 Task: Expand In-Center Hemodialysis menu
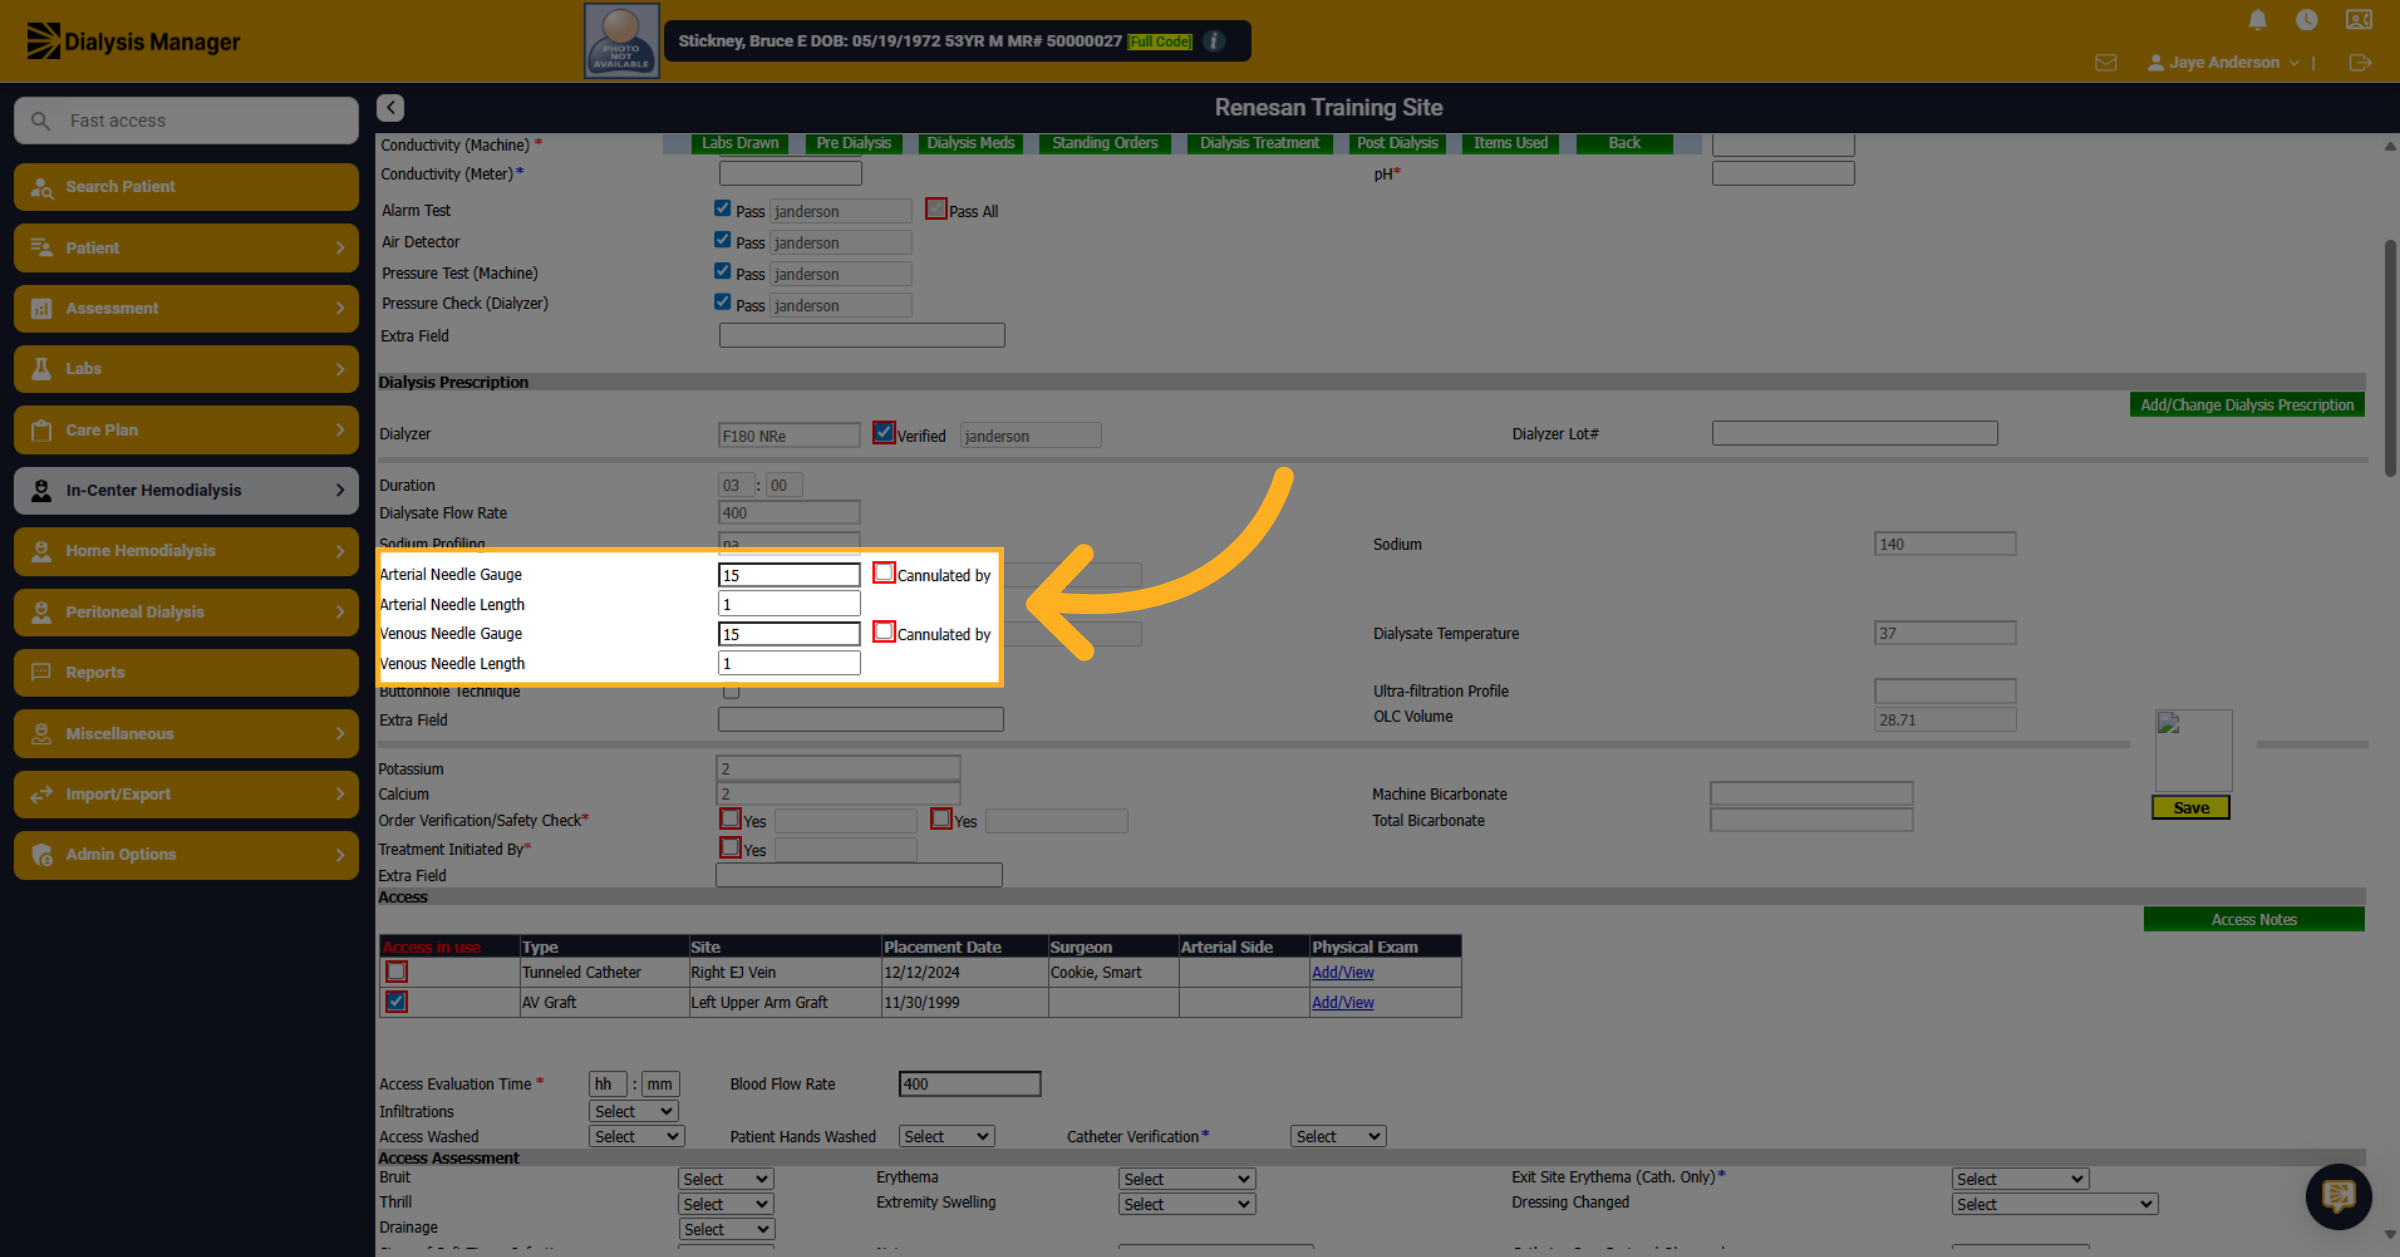click(x=186, y=490)
